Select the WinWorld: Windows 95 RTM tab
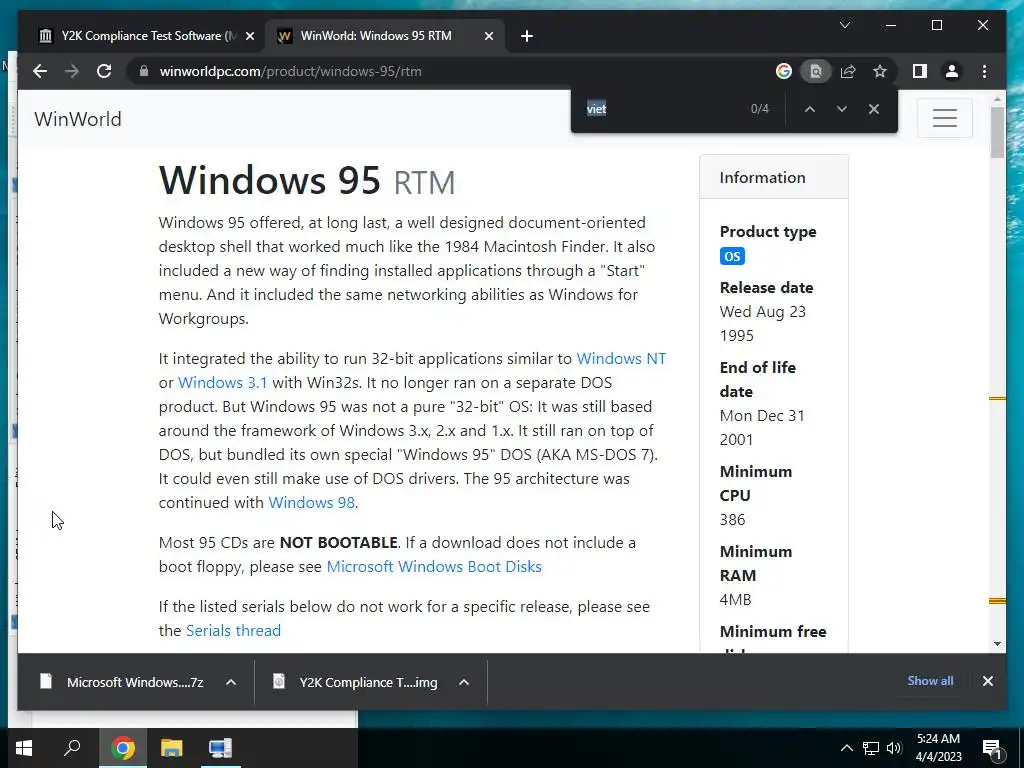1024x768 pixels. pyautogui.click(x=384, y=36)
